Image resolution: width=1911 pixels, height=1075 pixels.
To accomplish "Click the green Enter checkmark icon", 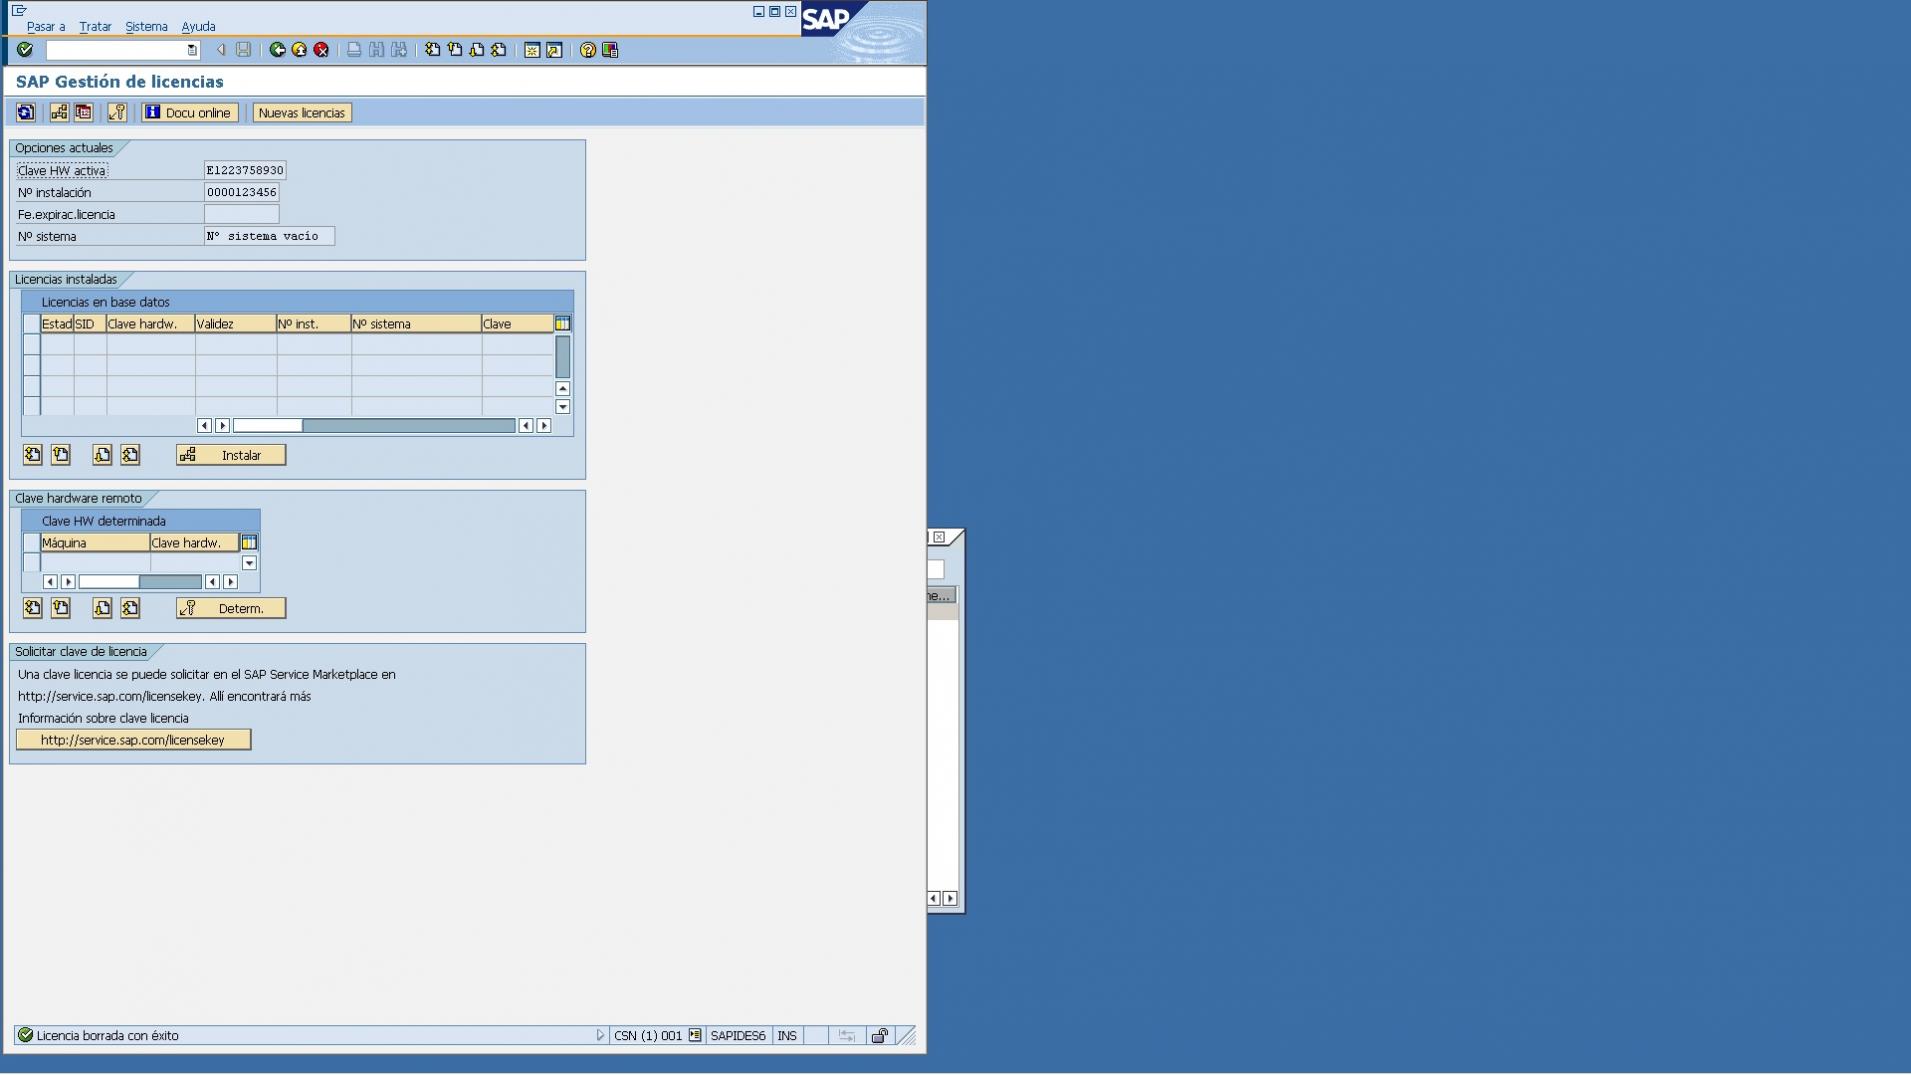I will click(25, 50).
